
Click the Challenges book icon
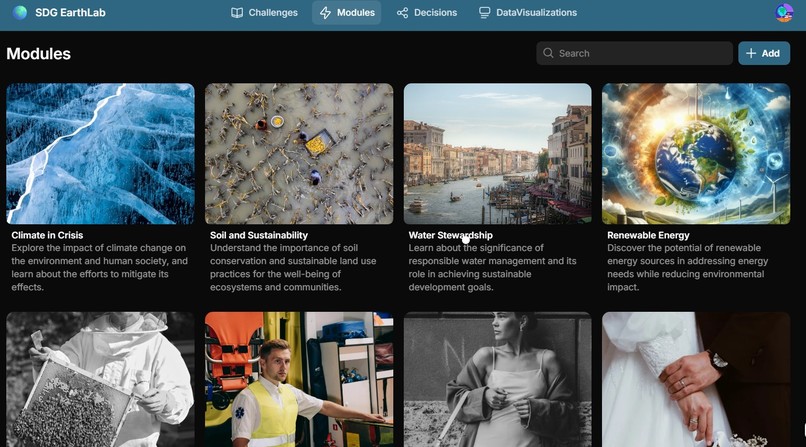pos(237,13)
